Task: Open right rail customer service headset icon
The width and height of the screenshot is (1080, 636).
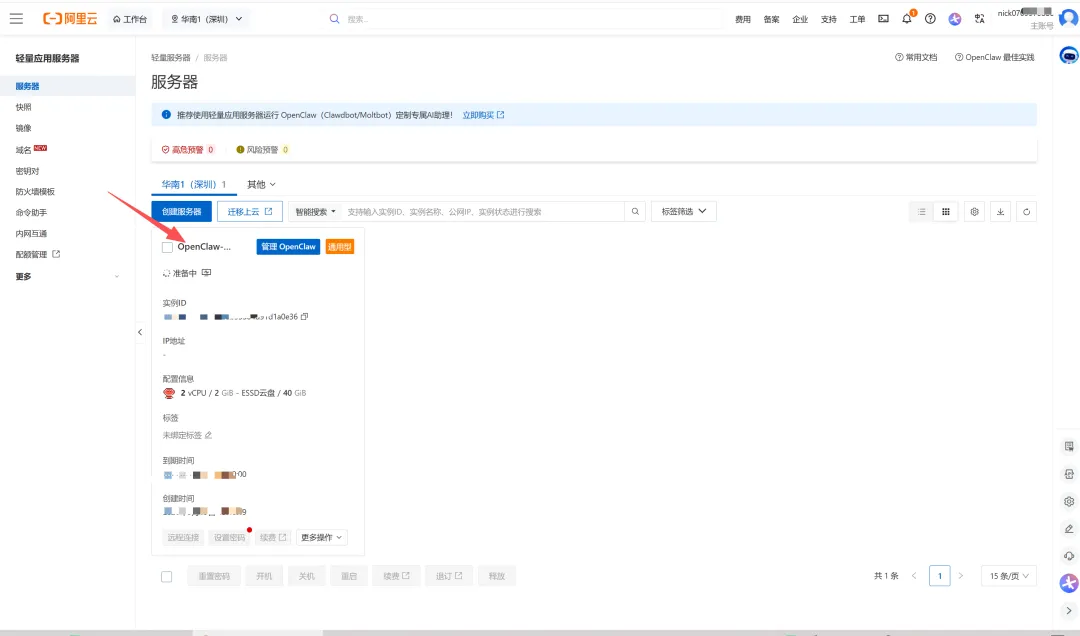Action: [x=1069, y=556]
